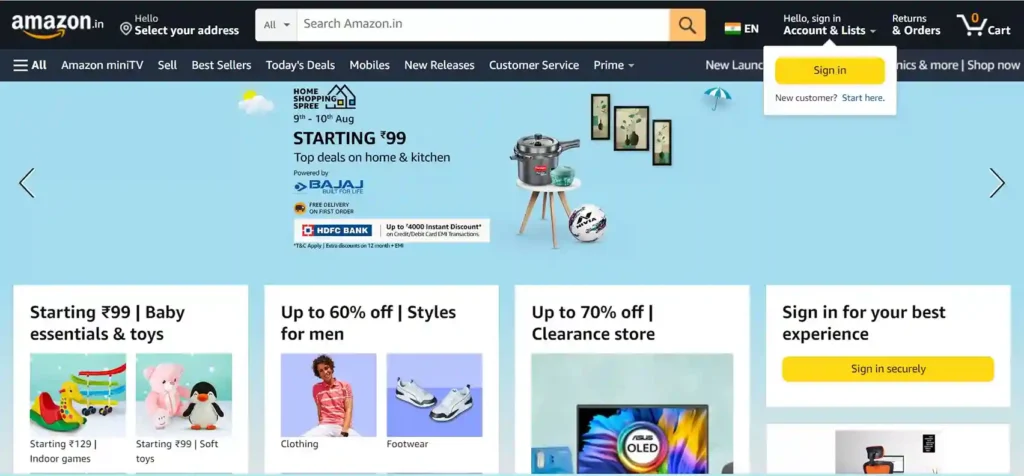1024x476 pixels.
Task: Select the India flag language icon
Action: click(733, 29)
